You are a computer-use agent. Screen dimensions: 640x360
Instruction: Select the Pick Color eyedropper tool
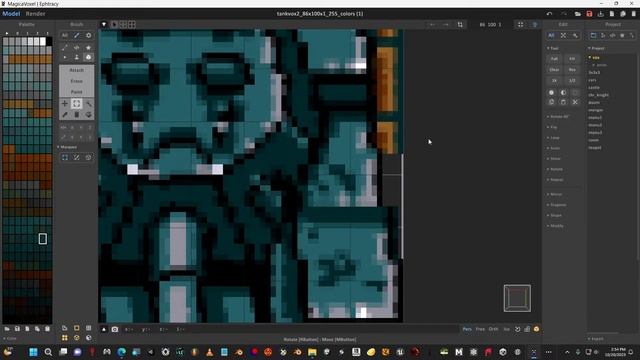(64, 115)
